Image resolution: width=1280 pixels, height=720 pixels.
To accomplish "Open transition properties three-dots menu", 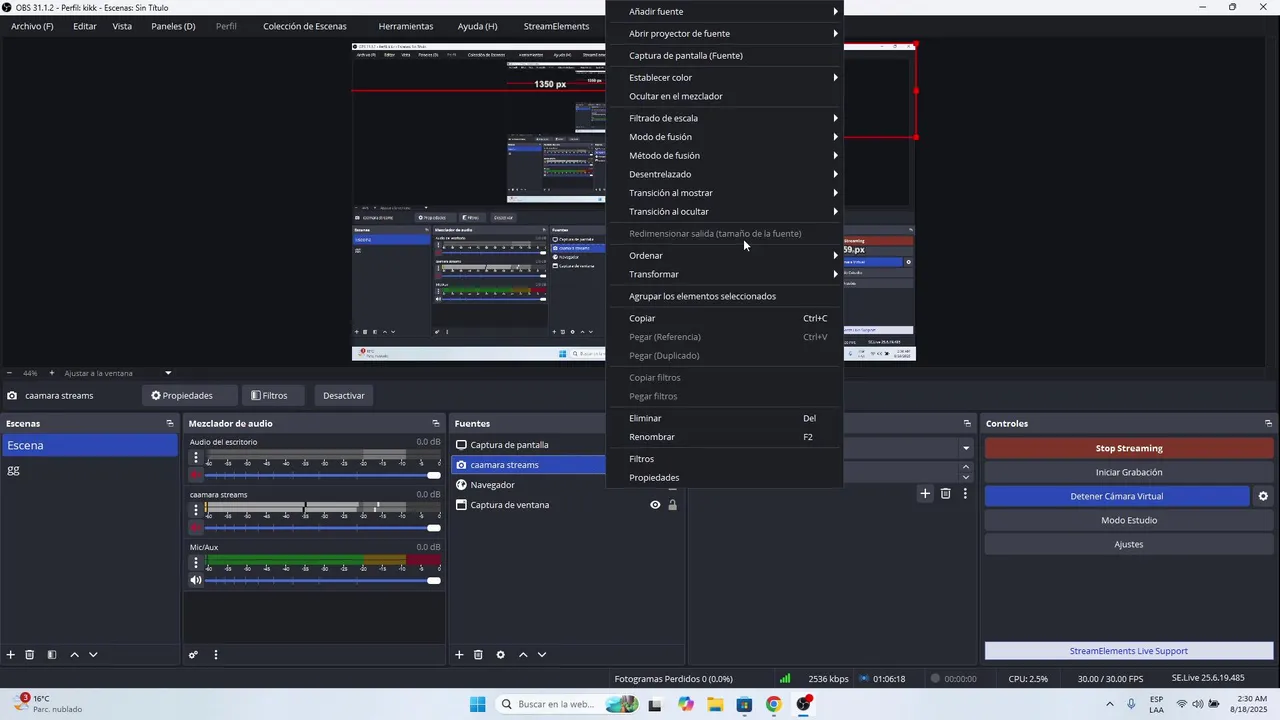I will click(x=965, y=493).
